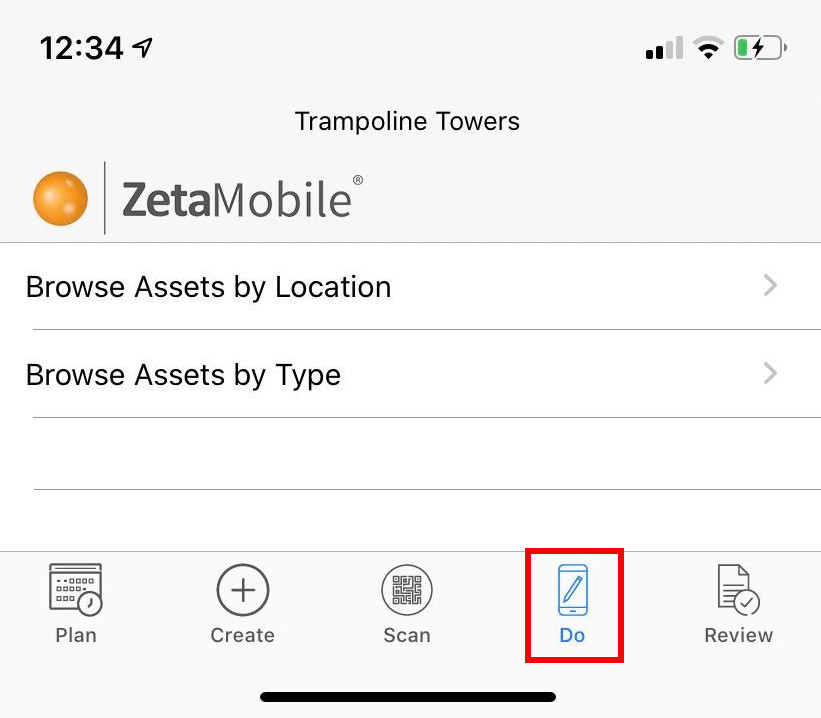Viewport: 821px width, 718px height.
Task: Tap the battery charging indicator
Action: tap(760, 48)
